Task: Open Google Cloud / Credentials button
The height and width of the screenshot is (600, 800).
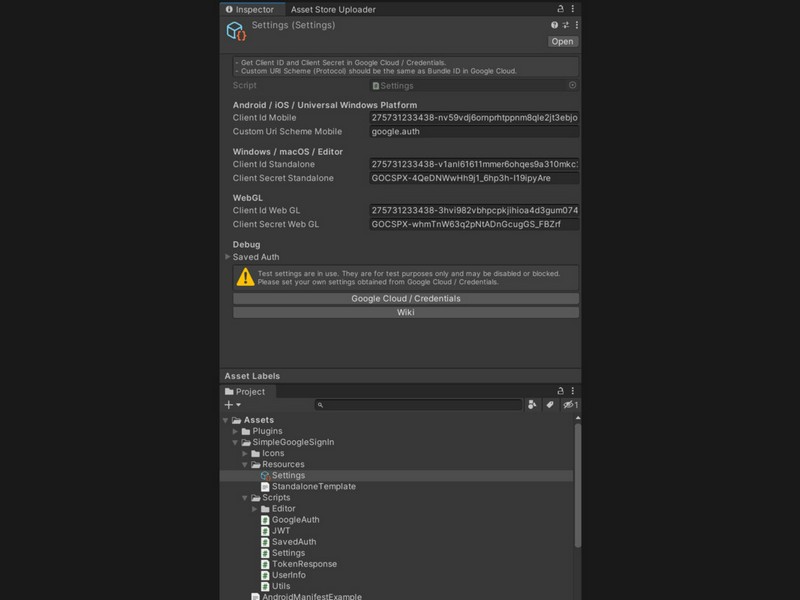Action: pyautogui.click(x=406, y=298)
